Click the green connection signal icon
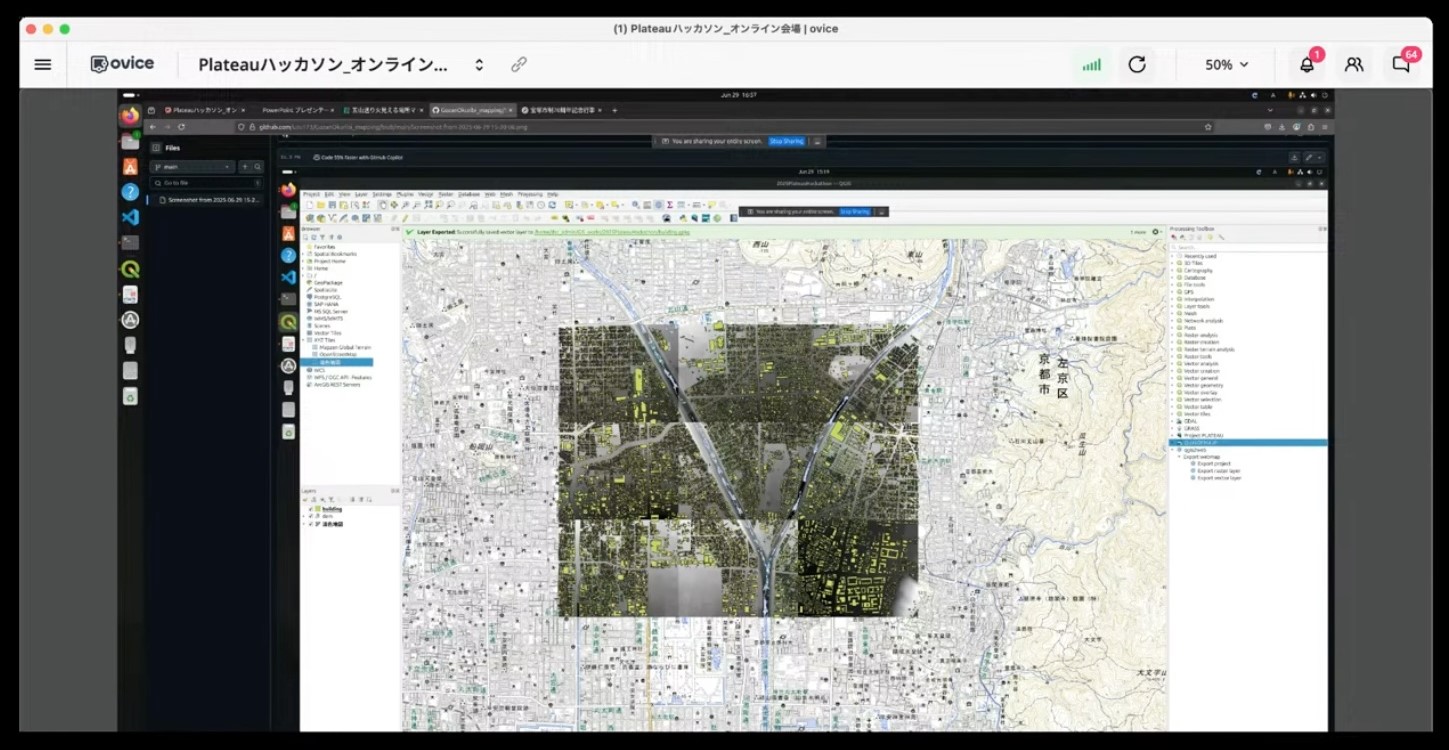The height and width of the screenshot is (750, 1449). pos(1091,64)
